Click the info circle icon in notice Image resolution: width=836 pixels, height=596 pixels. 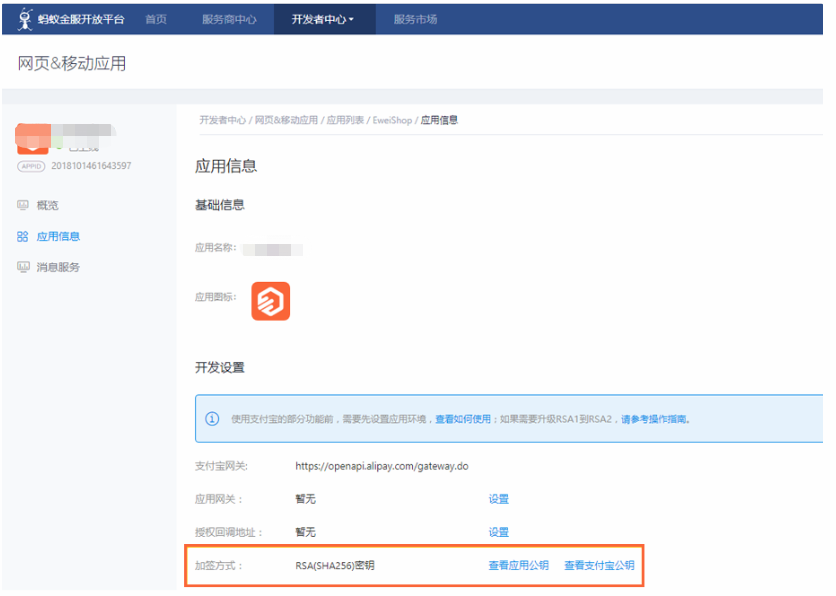click(212, 420)
